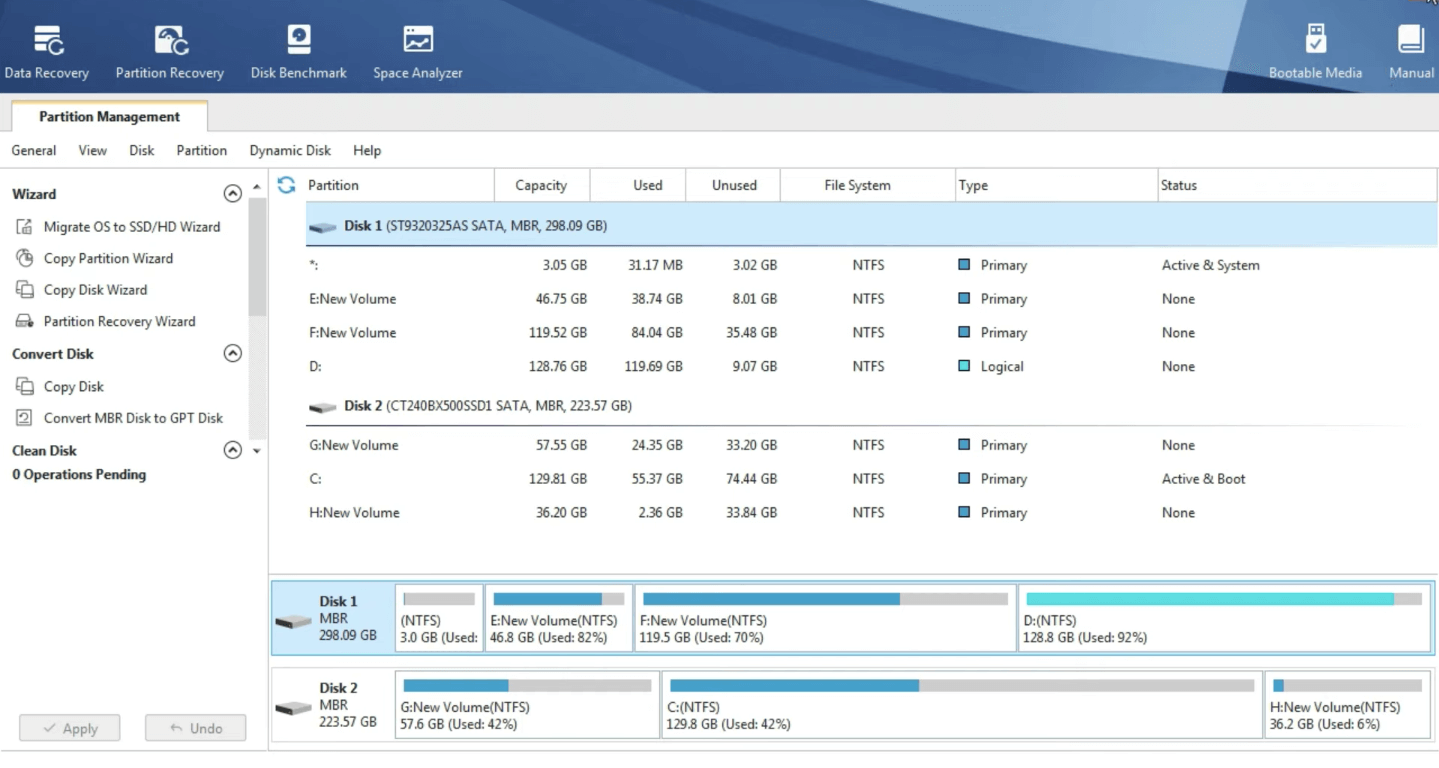
Task: Refresh the partition list with the refresh icon
Action: [287, 185]
